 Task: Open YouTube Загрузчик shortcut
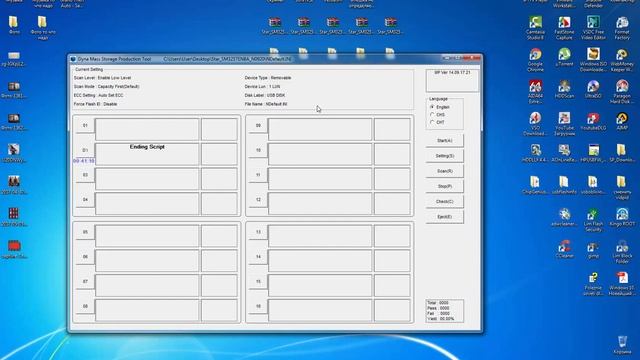click(564, 124)
